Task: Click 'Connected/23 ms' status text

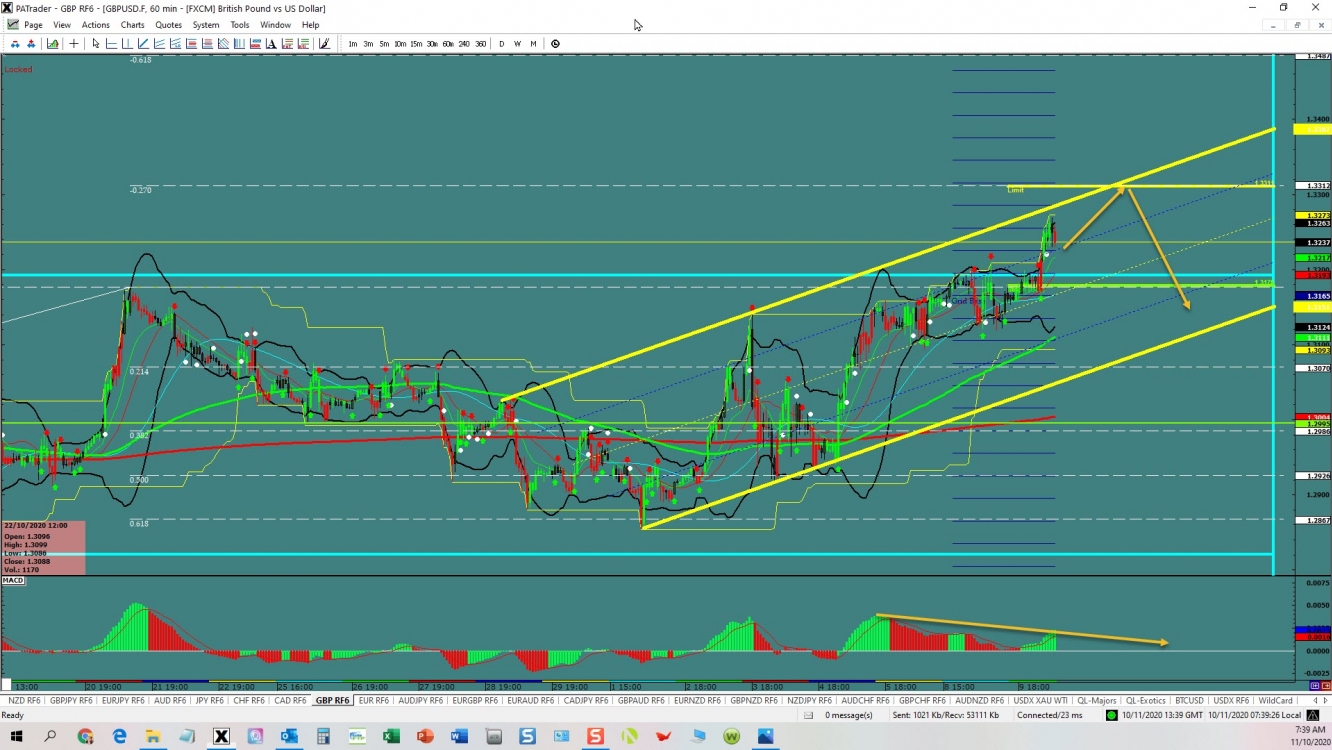Action: pyautogui.click(x=1050, y=715)
